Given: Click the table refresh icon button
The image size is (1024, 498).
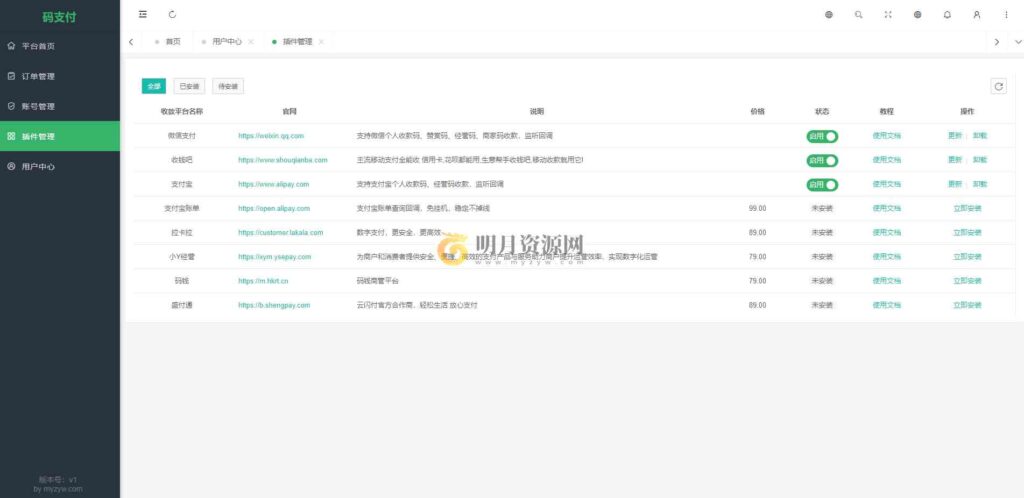Looking at the screenshot, I should [x=999, y=86].
